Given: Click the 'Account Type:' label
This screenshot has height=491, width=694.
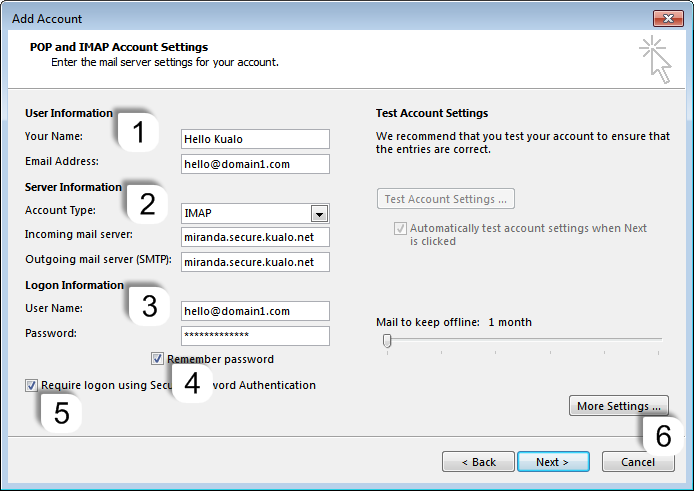Looking at the screenshot, I should pyautogui.click(x=61, y=210).
